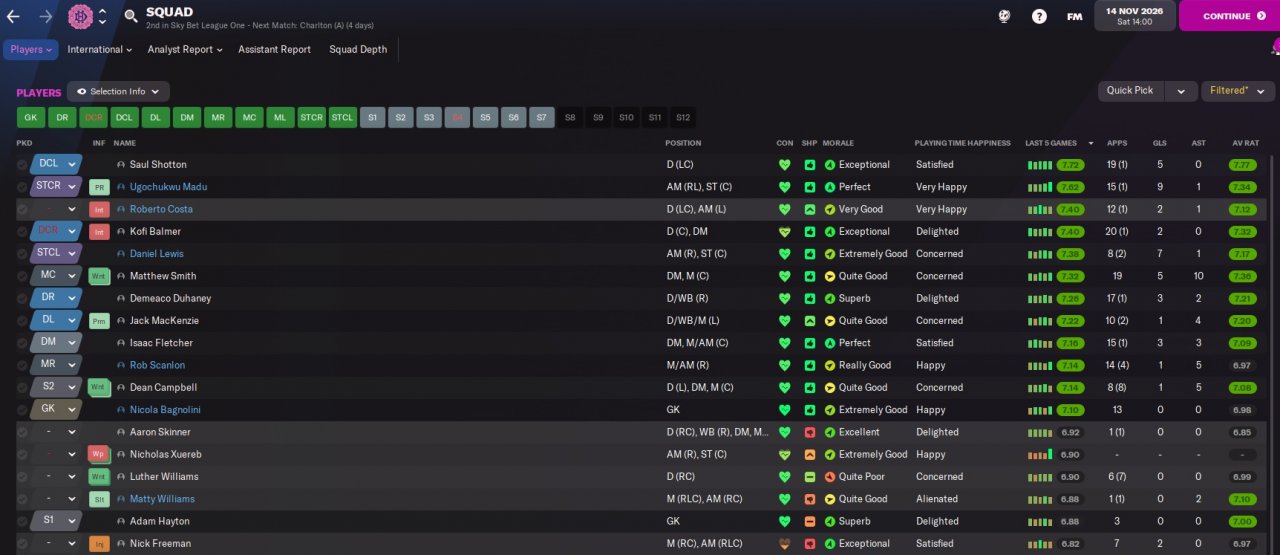Click the Slt badge beside Matty Williams
Screen dimensions: 1280x555
pyautogui.click(x=99, y=499)
